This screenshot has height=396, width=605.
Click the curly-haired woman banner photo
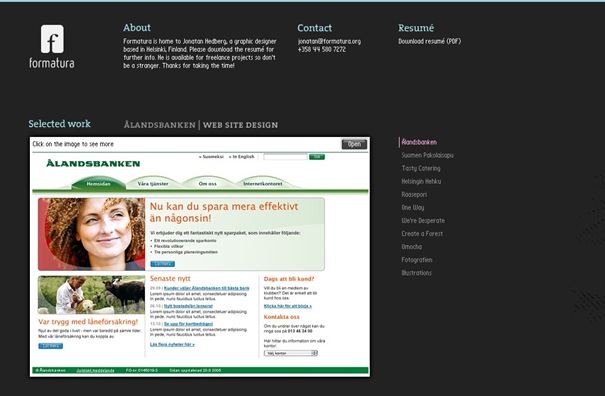[91, 234]
